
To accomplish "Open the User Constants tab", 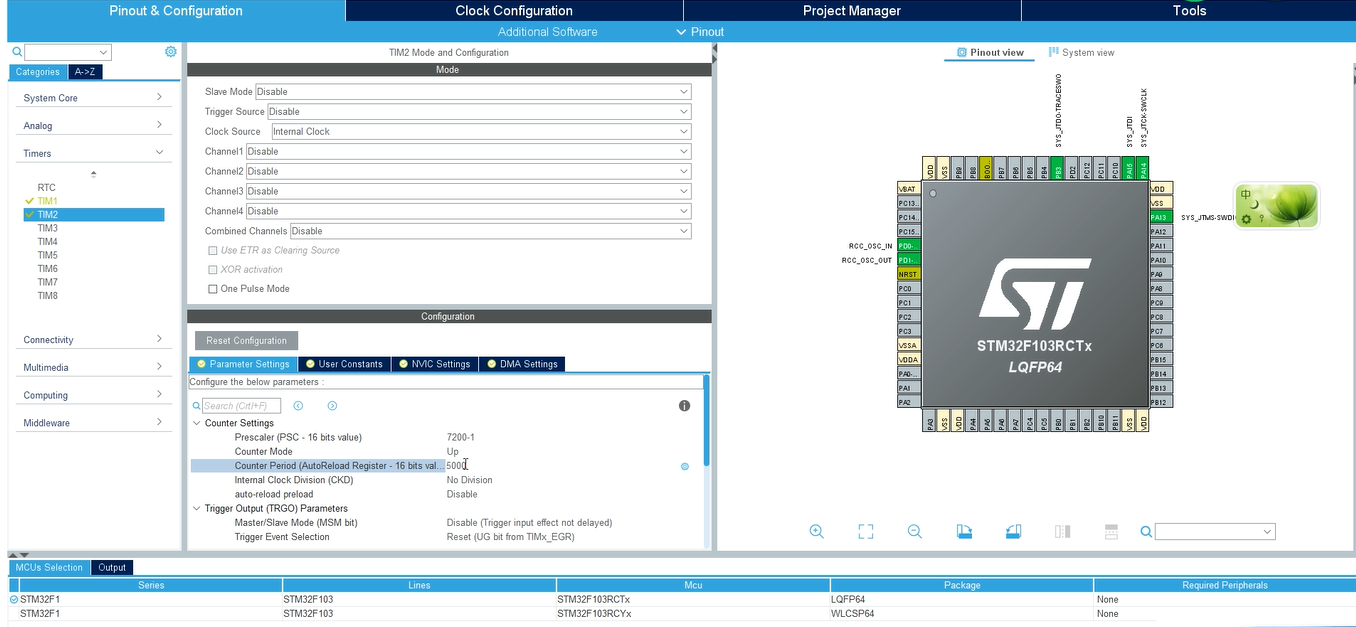I will pos(344,364).
